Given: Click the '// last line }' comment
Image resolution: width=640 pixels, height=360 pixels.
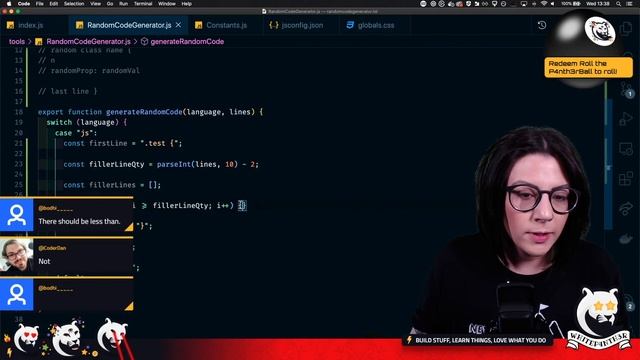Looking at the screenshot, I should 68,91.
